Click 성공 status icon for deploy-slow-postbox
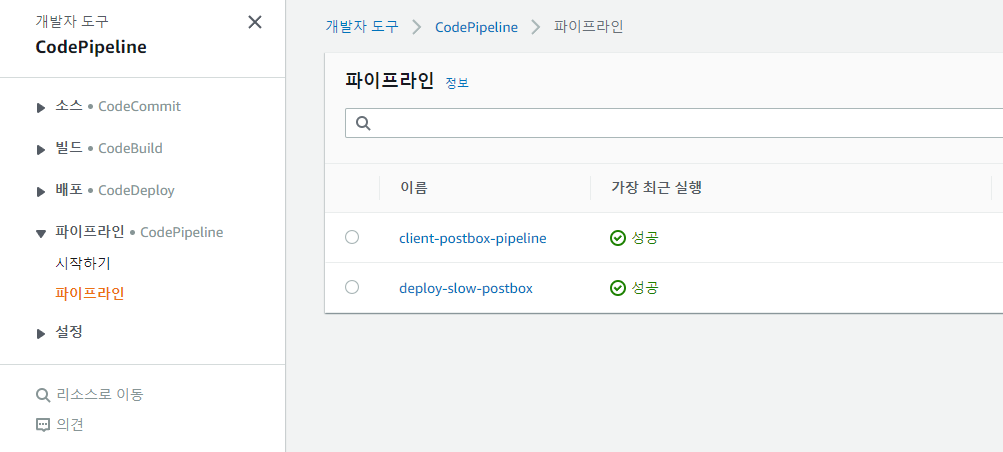This screenshot has height=452, width=1003. tap(617, 288)
